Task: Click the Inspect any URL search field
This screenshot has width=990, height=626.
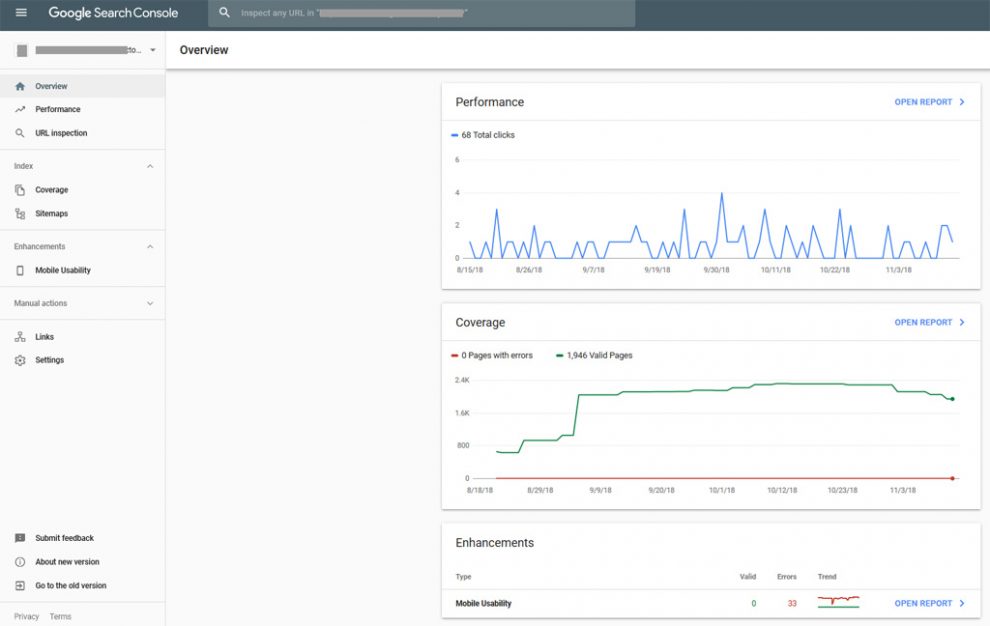Action: click(x=421, y=13)
